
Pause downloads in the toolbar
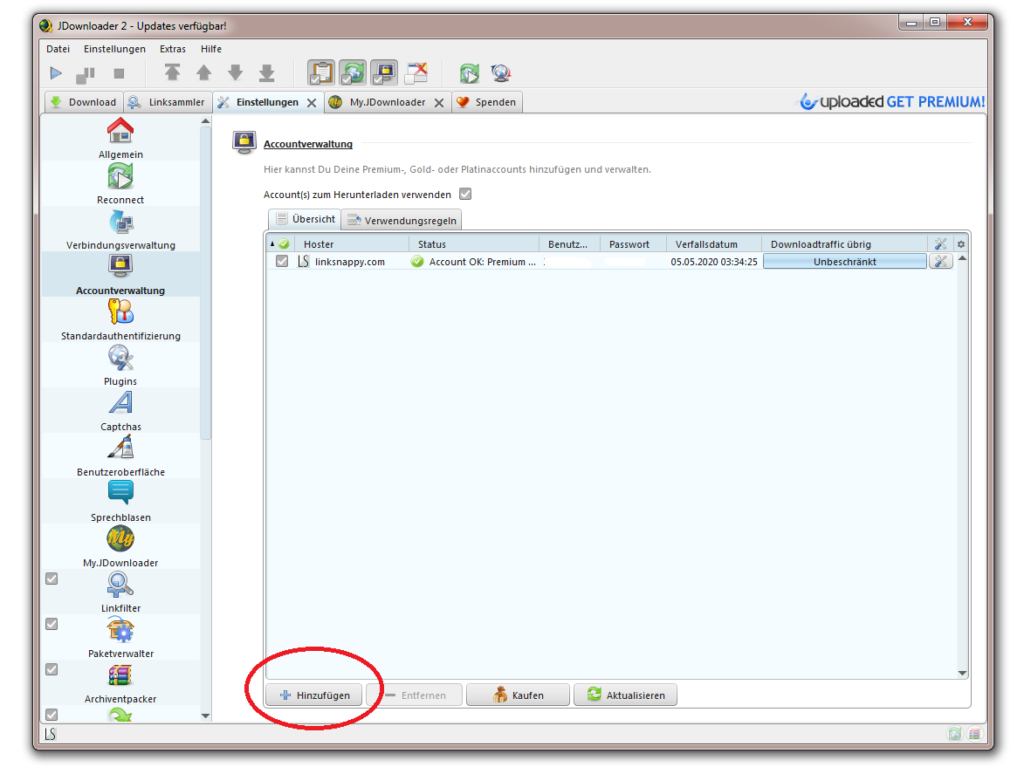[x=86, y=74]
